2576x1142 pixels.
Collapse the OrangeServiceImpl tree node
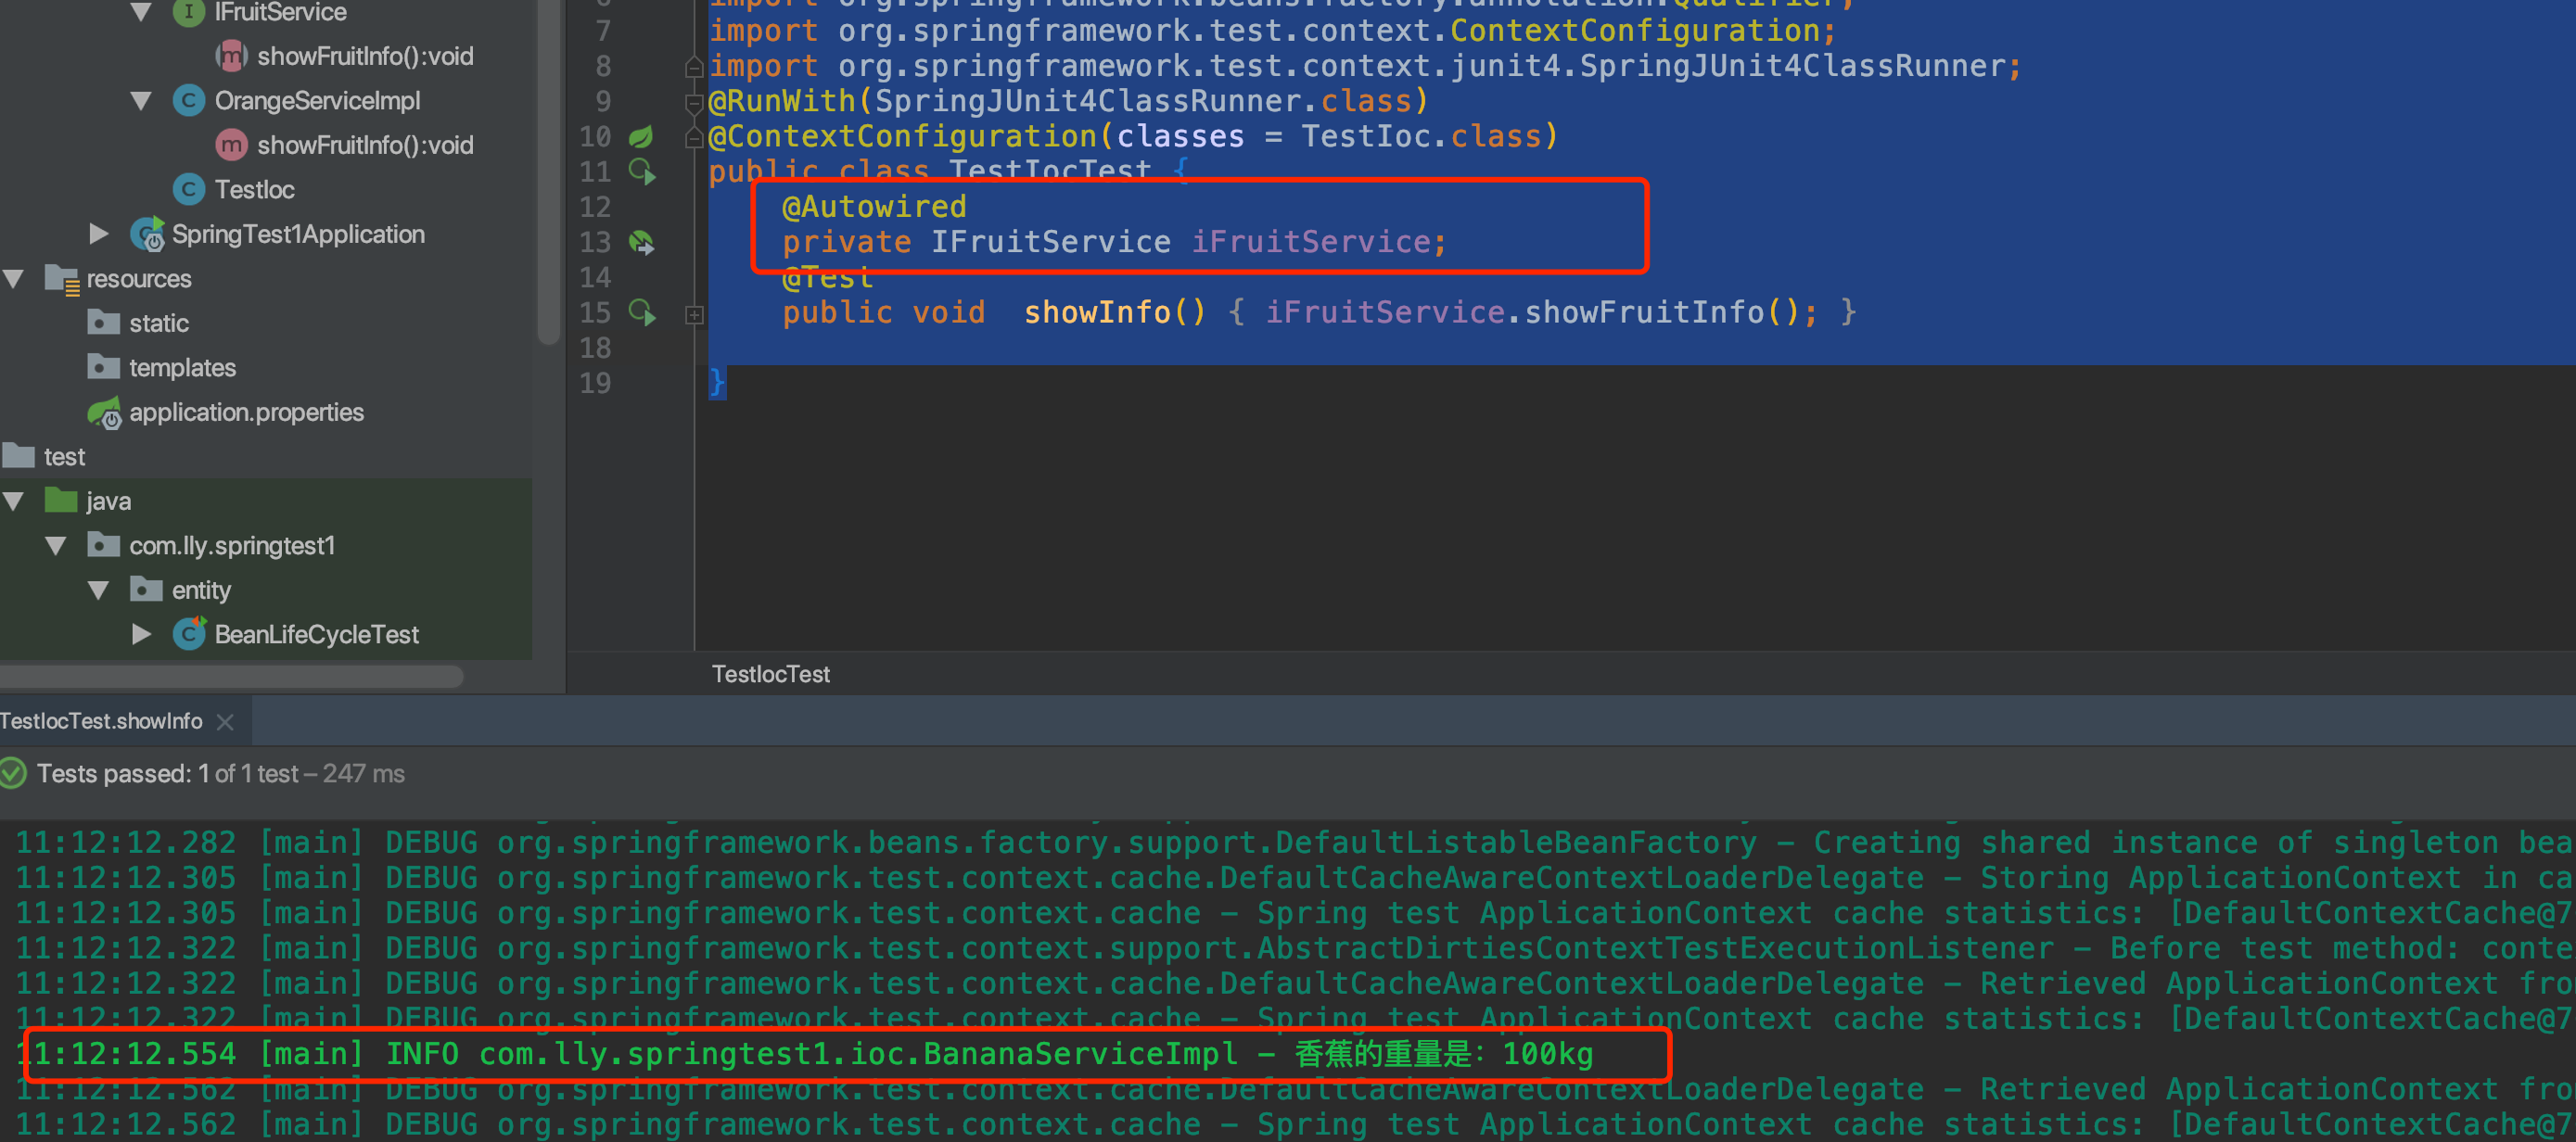141,101
